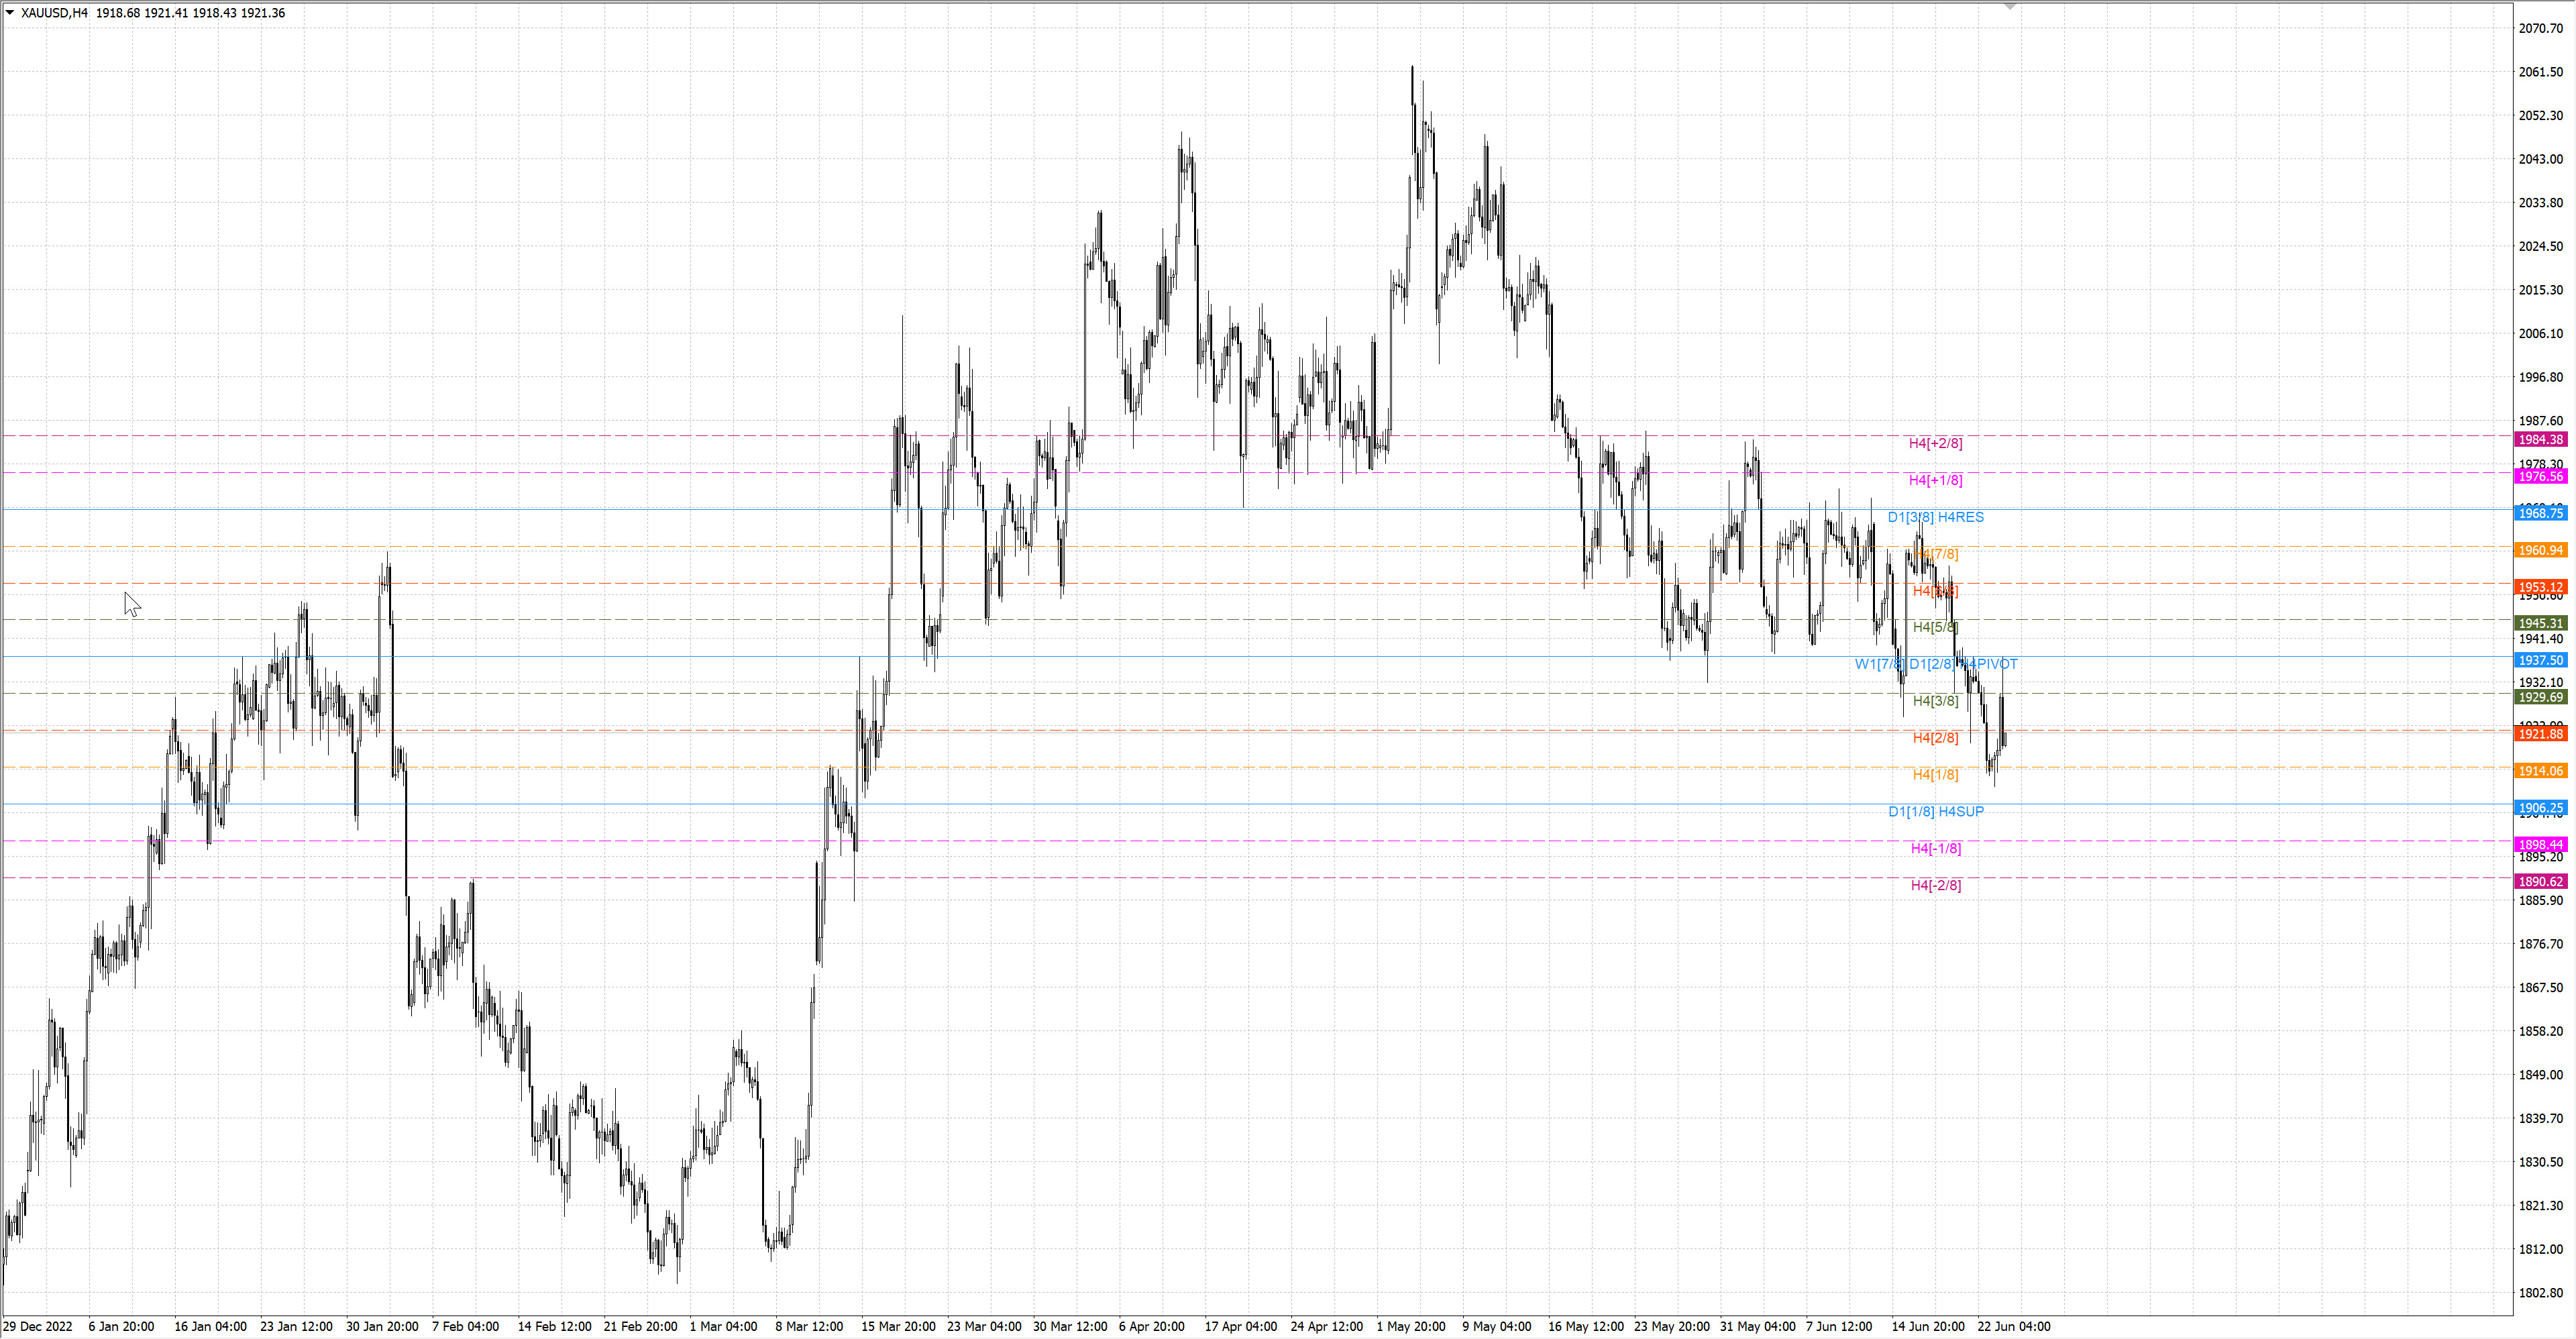The width and height of the screenshot is (2576, 1339).
Task: Click the 15 Mar 20:00 date on time axis
Action: pyautogui.click(x=898, y=1326)
